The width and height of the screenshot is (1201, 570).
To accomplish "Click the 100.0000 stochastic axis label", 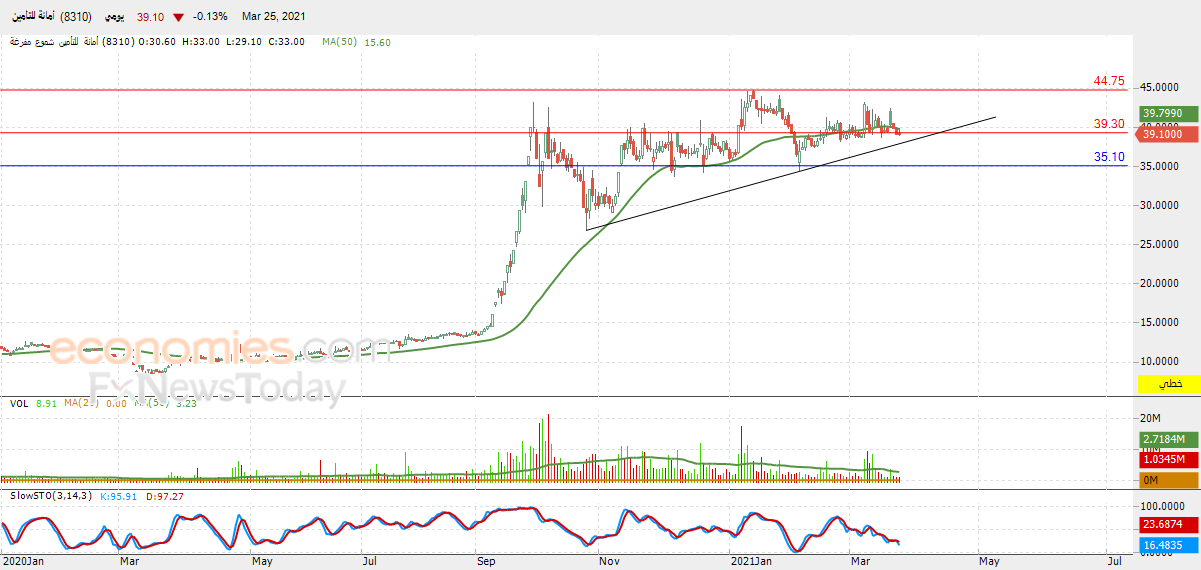I will 1162,506.
